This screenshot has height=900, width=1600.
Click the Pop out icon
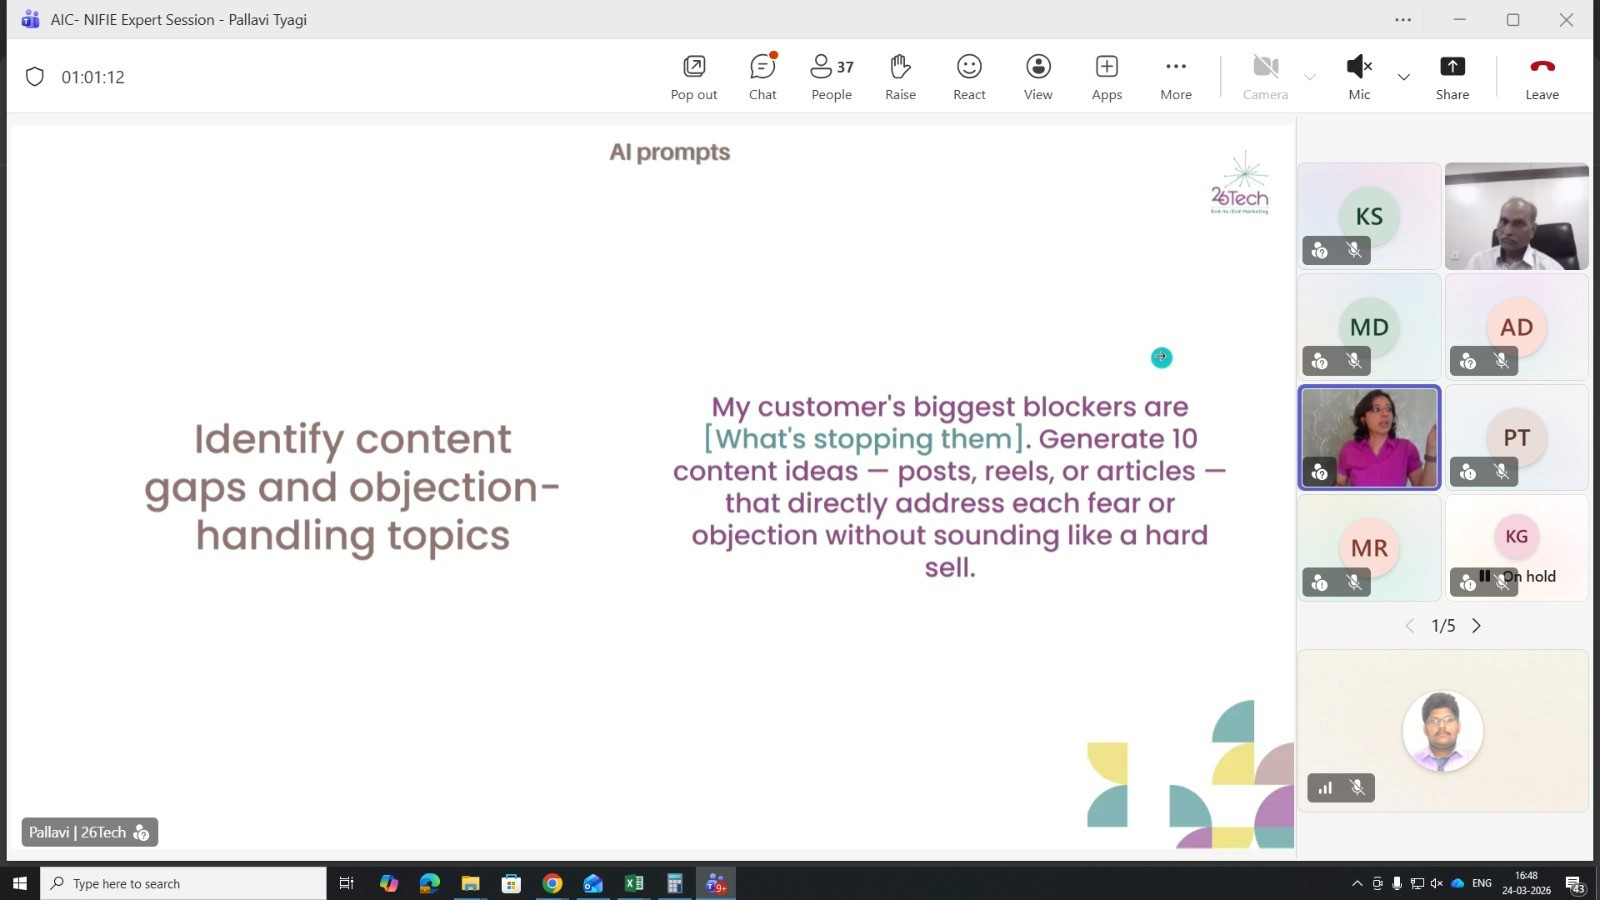(694, 77)
